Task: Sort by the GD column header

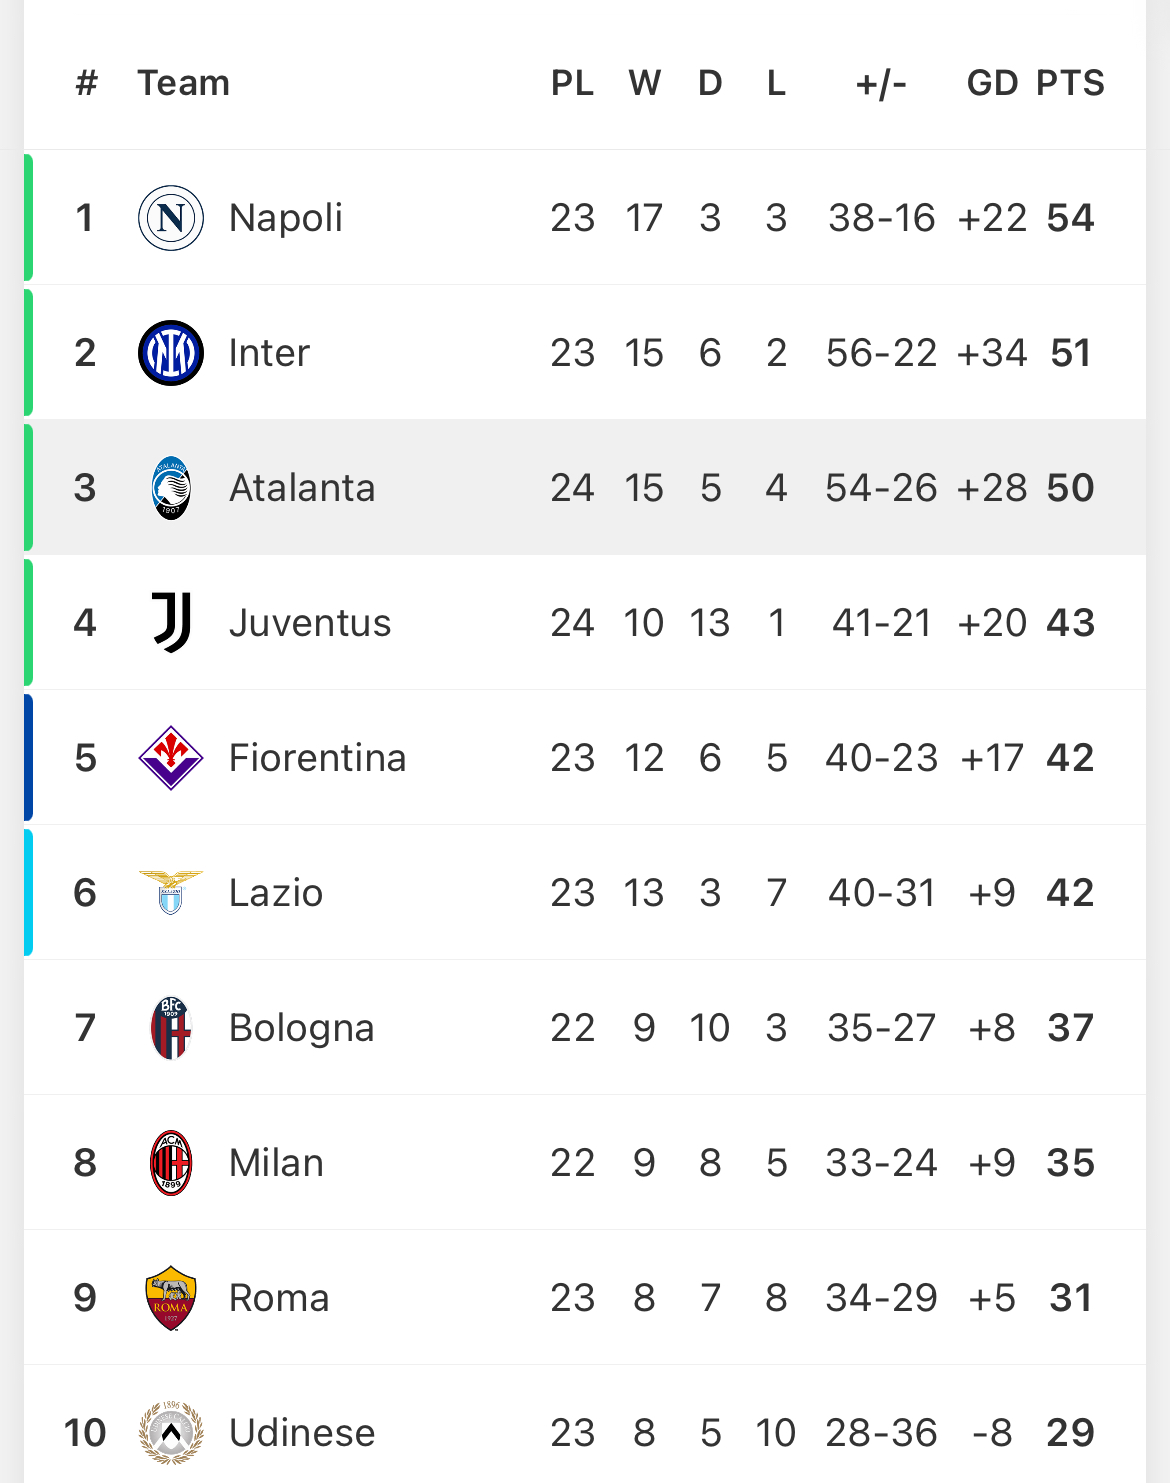Action: coord(992,83)
